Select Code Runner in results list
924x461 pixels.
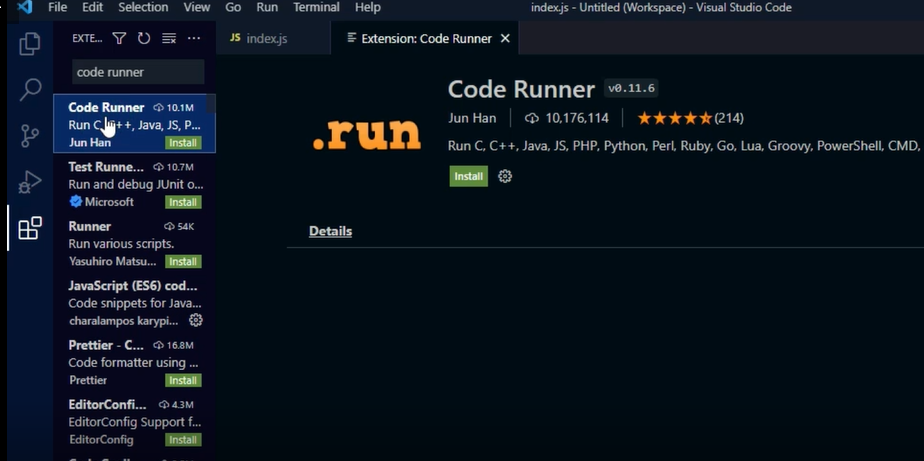[x=134, y=124]
